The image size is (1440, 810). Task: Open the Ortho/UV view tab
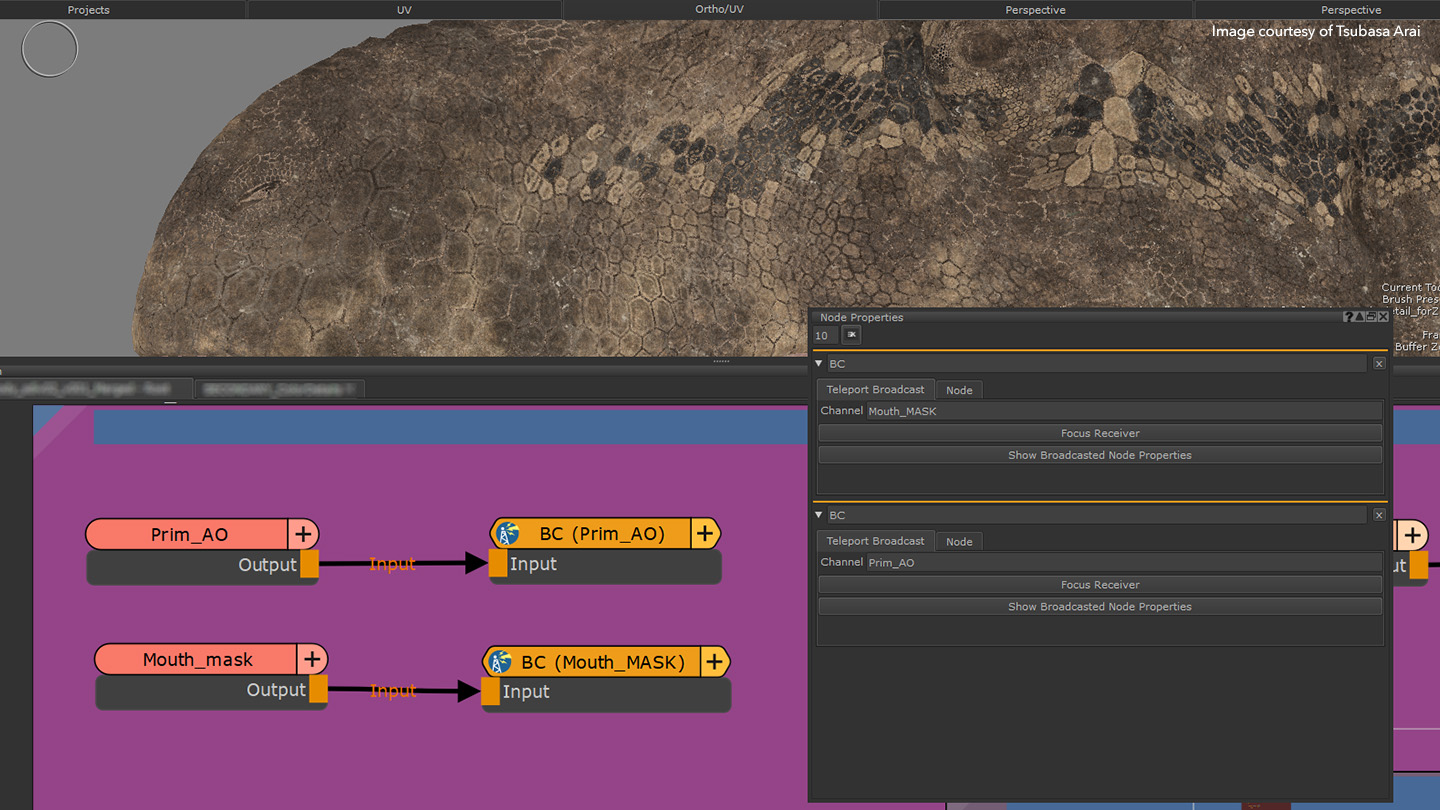(x=719, y=10)
